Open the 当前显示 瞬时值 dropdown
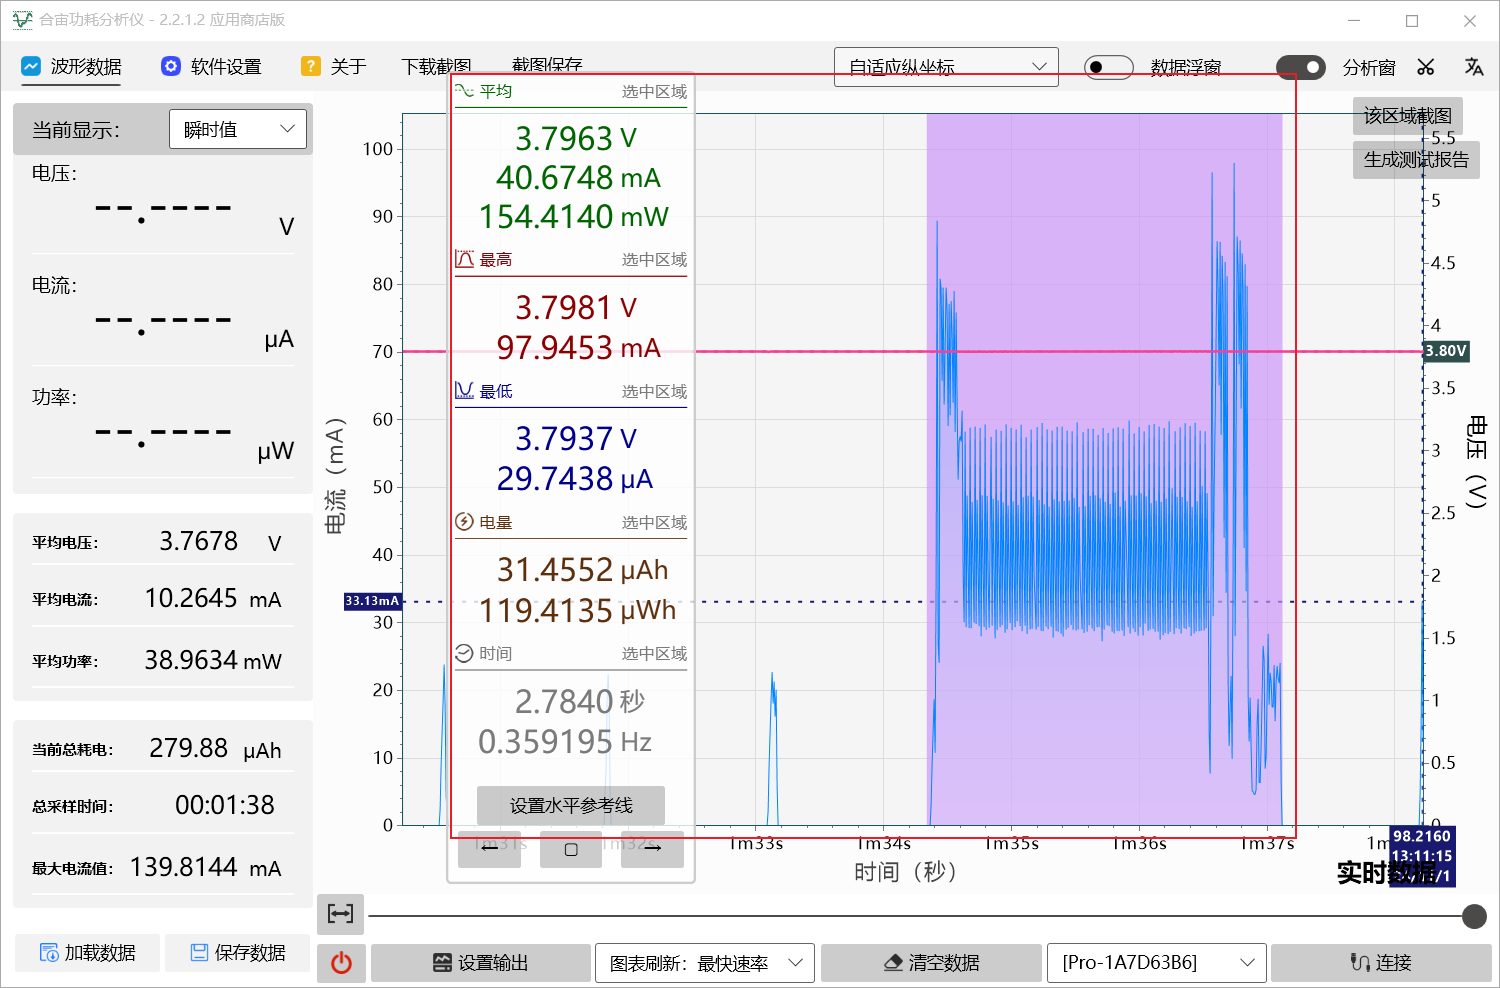Viewport: 1500px width, 988px height. (x=238, y=129)
